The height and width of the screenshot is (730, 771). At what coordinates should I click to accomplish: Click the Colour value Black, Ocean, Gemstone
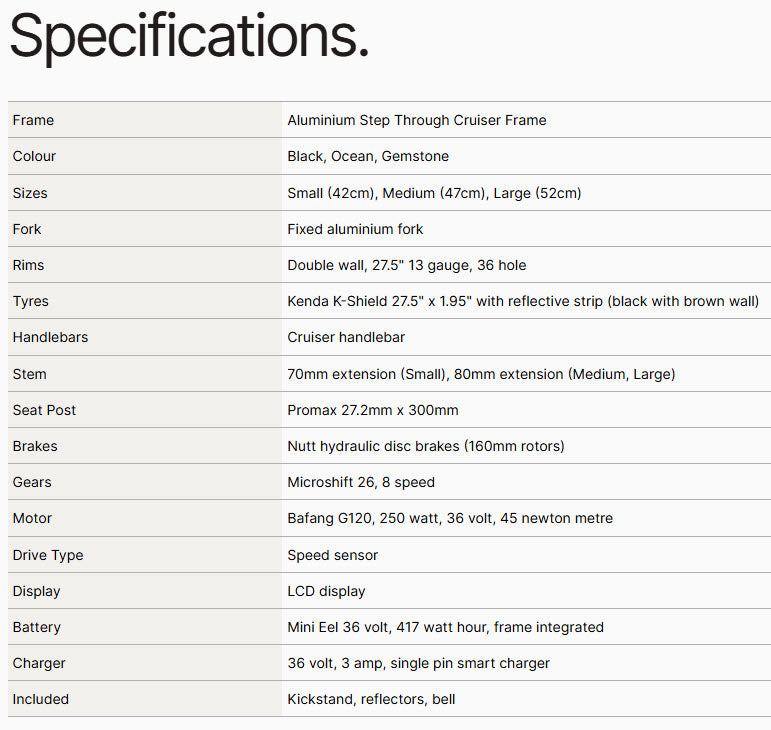pos(367,156)
